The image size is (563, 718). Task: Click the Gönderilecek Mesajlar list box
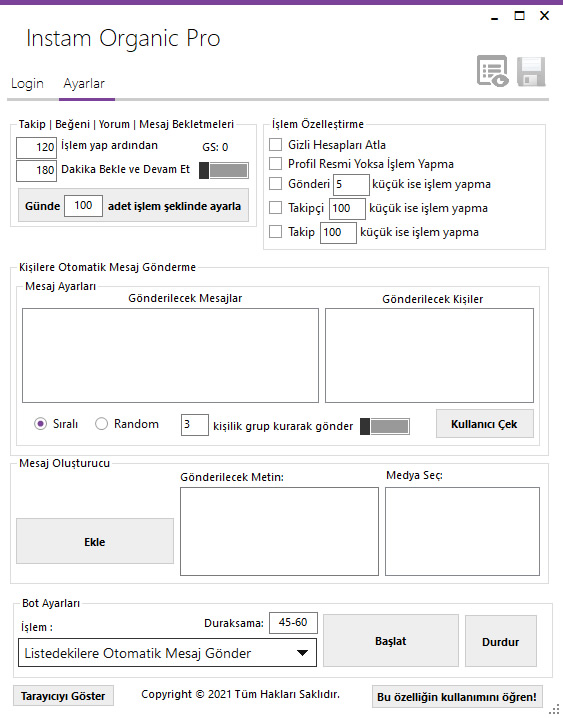[170, 355]
